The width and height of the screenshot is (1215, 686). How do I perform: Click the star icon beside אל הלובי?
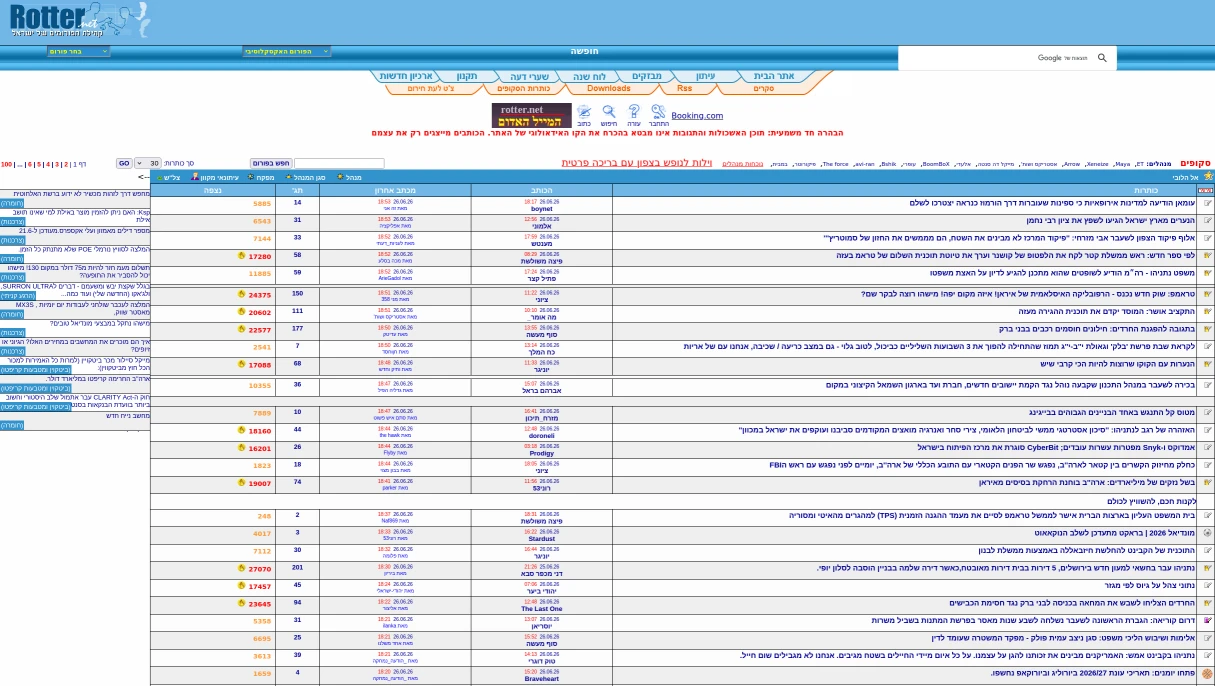[x=1208, y=176]
